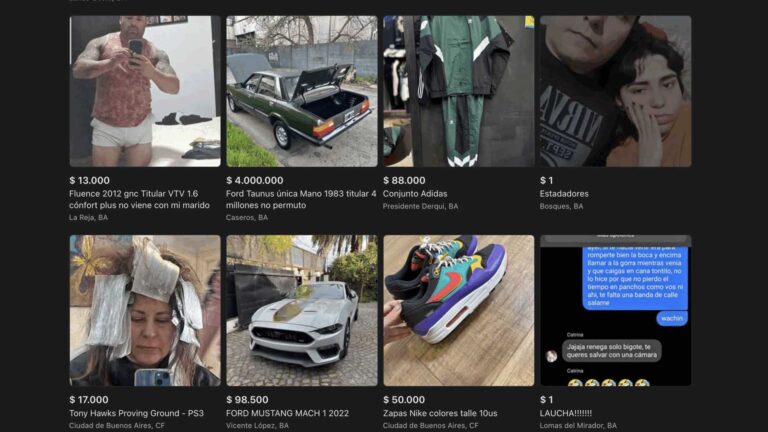Click the Estadadores listing title
The width and height of the screenshot is (768, 432).
tap(564, 194)
